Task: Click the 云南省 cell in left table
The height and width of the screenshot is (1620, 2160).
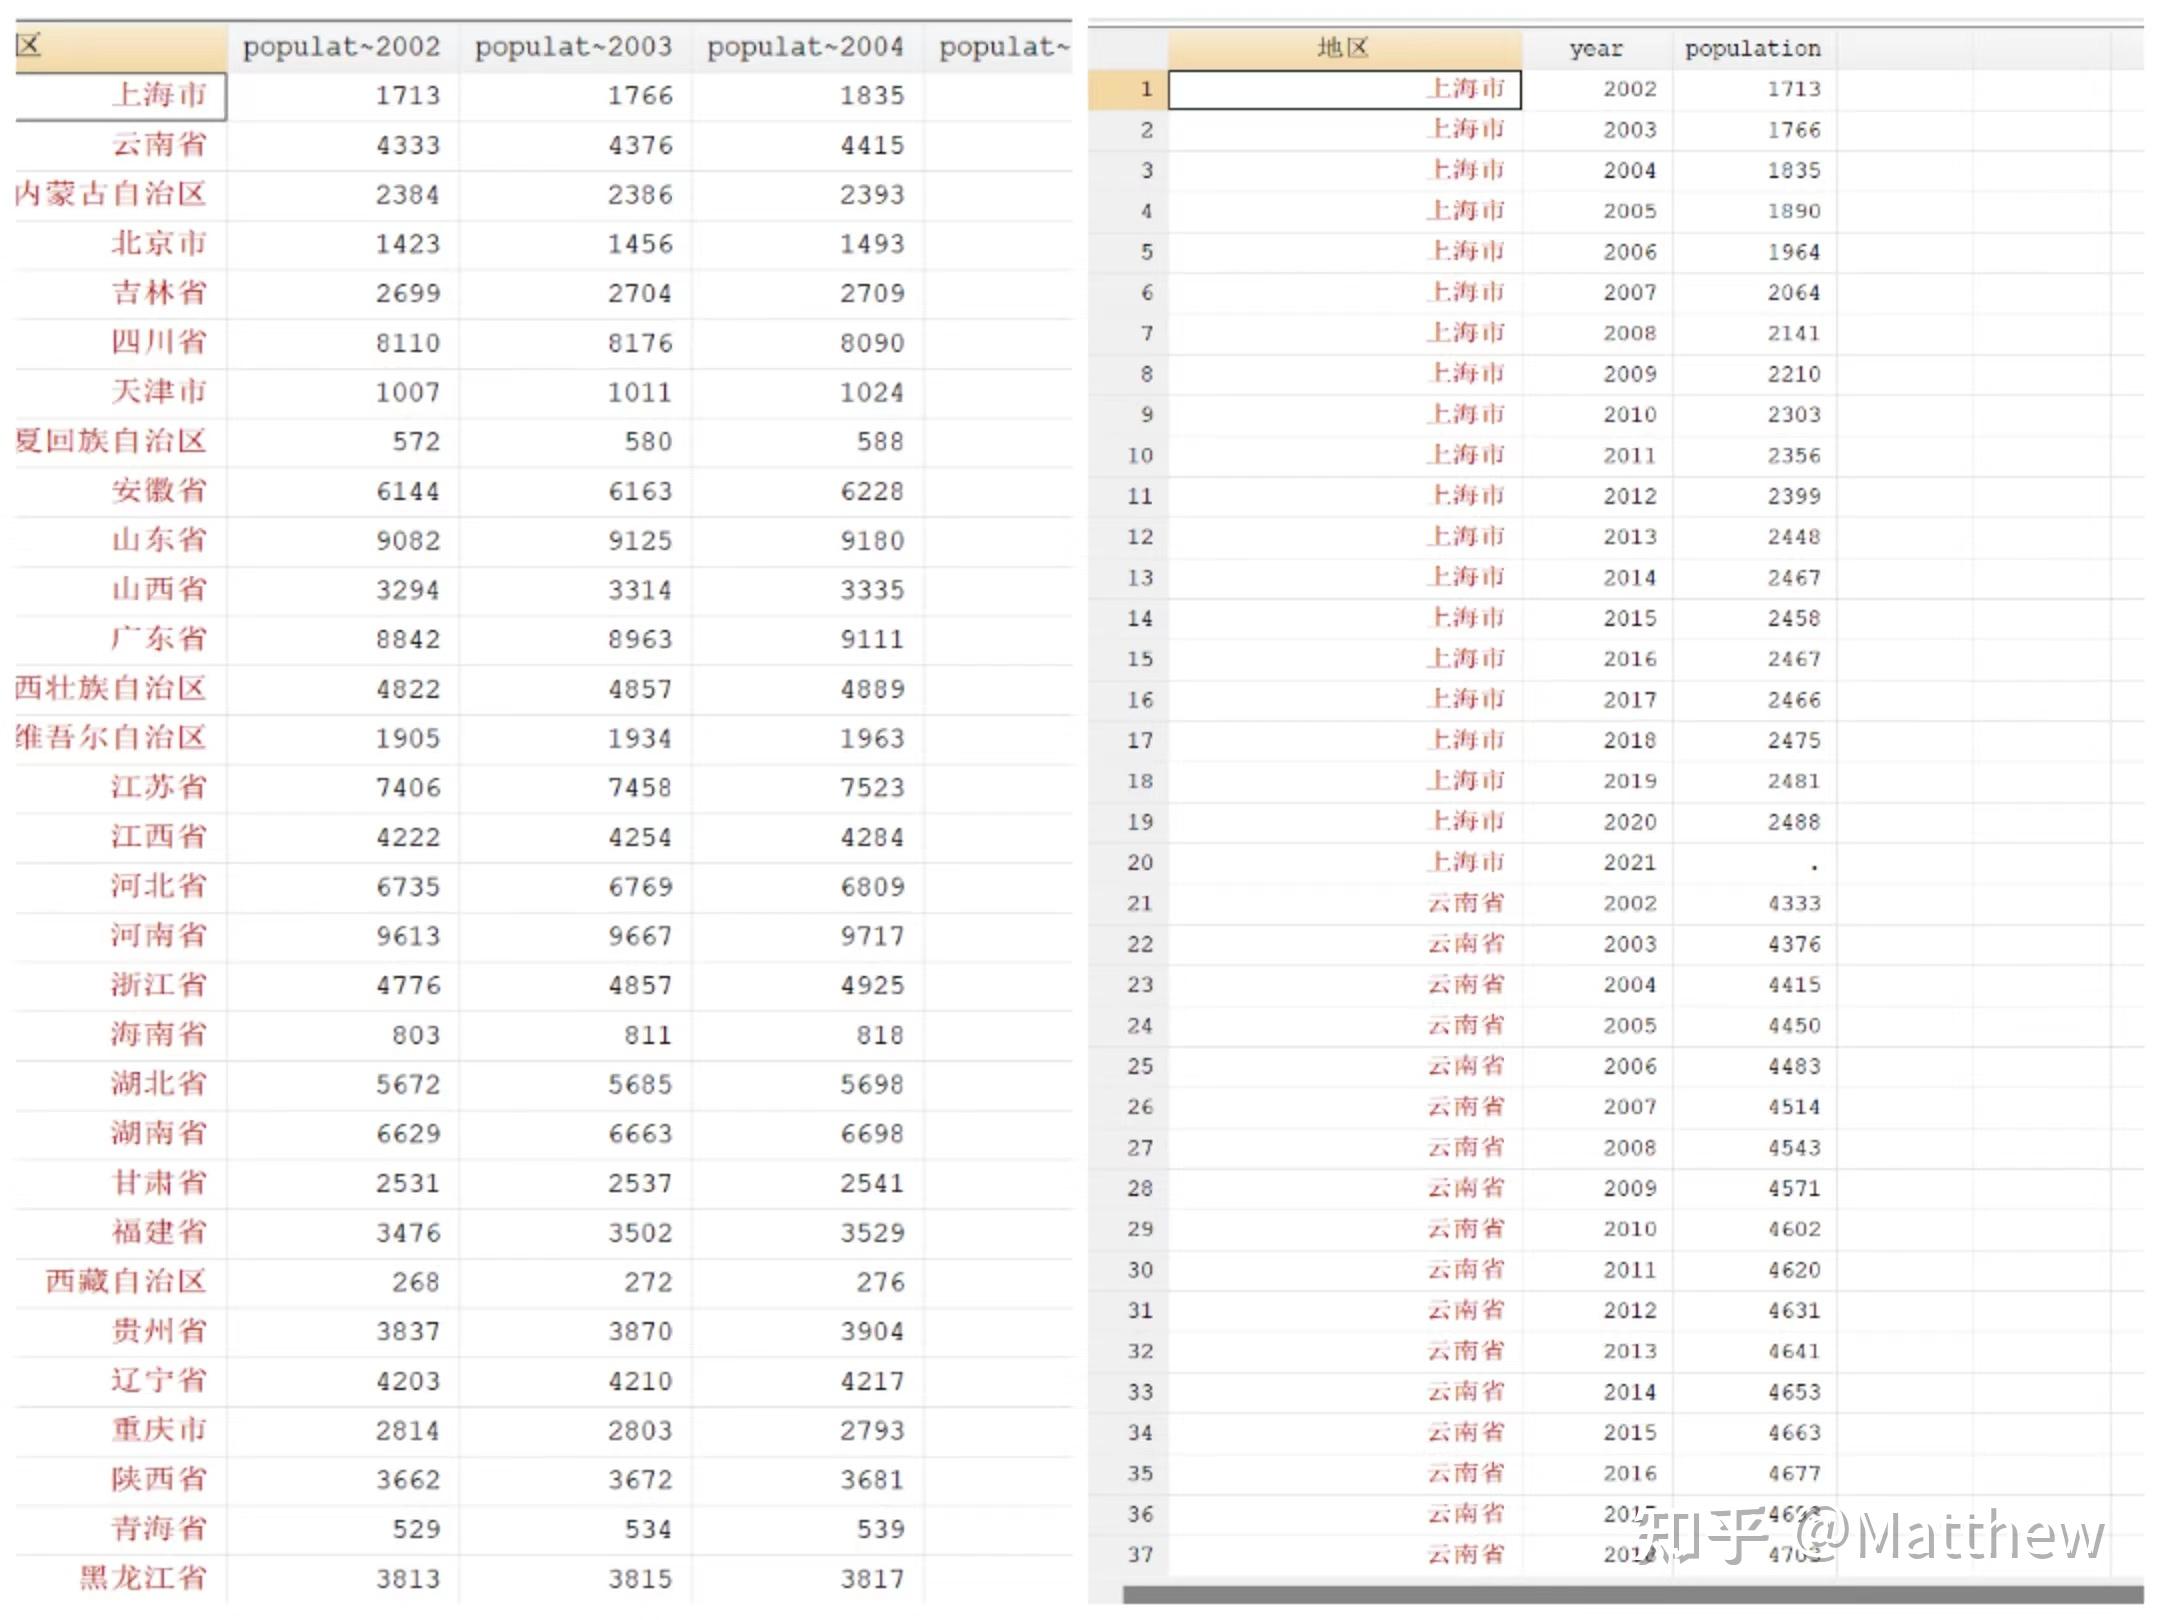Action: (x=158, y=145)
